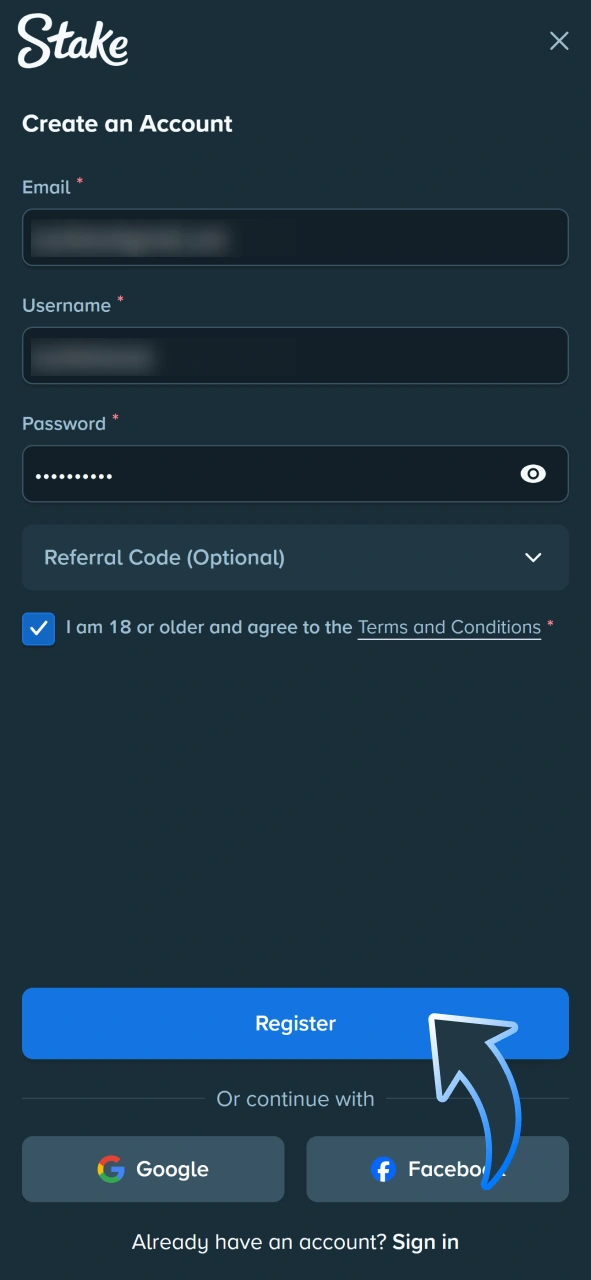The width and height of the screenshot is (591, 1280).
Task: Focus the Email input field
Action: pos(295,237)
